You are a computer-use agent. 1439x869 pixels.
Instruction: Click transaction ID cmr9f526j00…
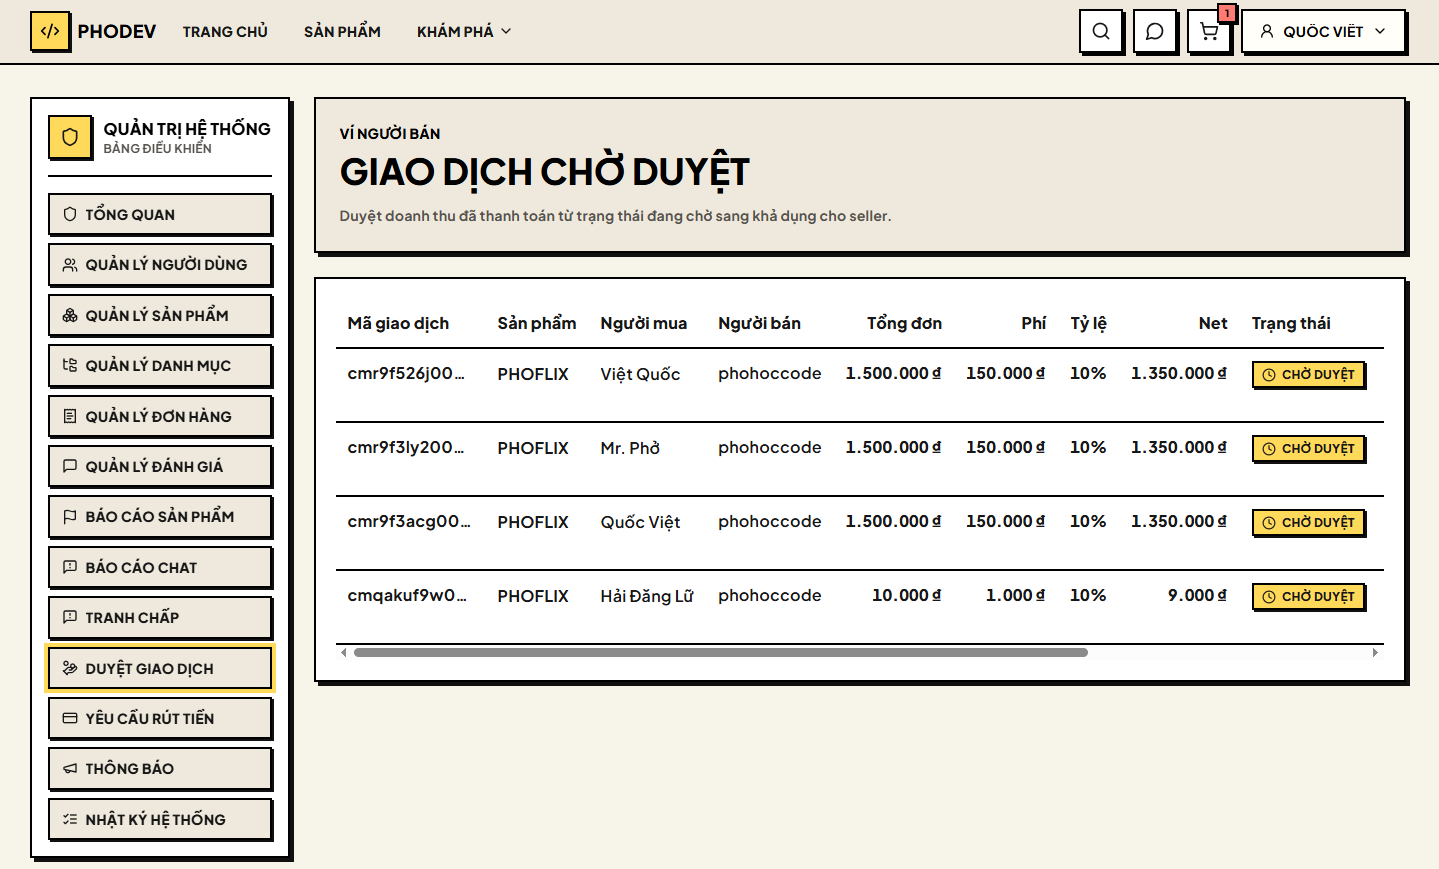click(406, 373)
